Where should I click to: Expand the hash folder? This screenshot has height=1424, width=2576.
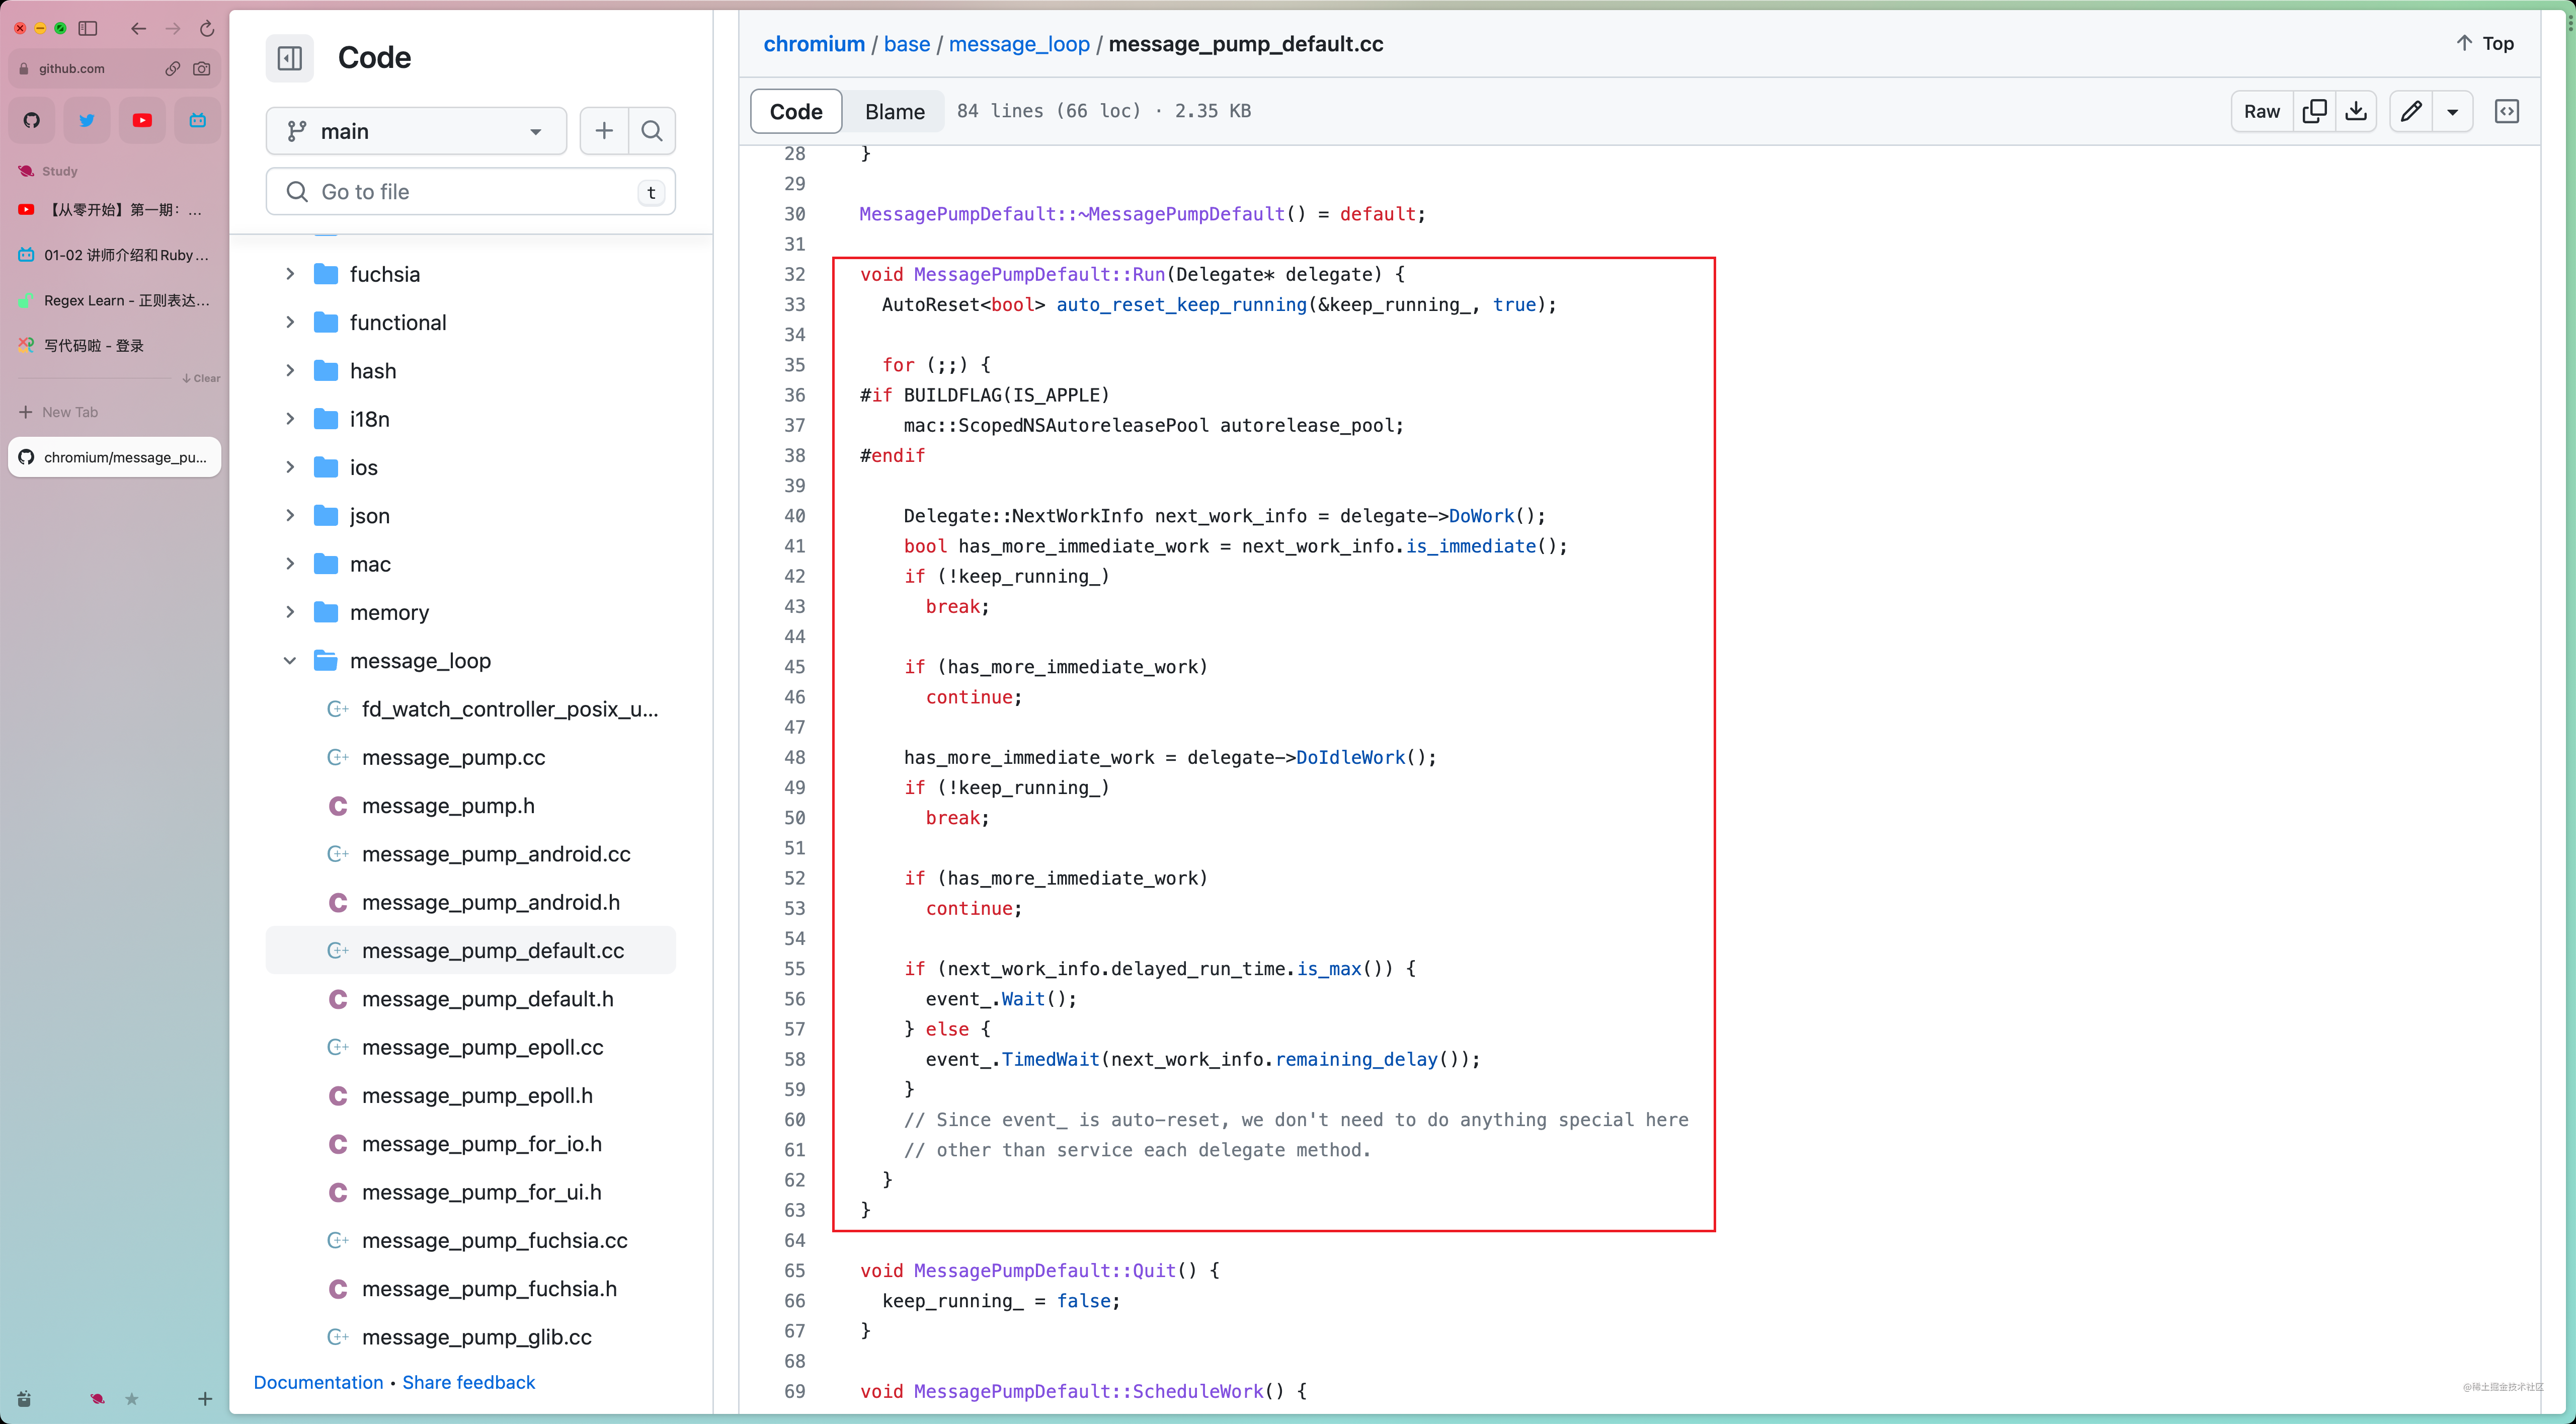[x=290, y=370]
